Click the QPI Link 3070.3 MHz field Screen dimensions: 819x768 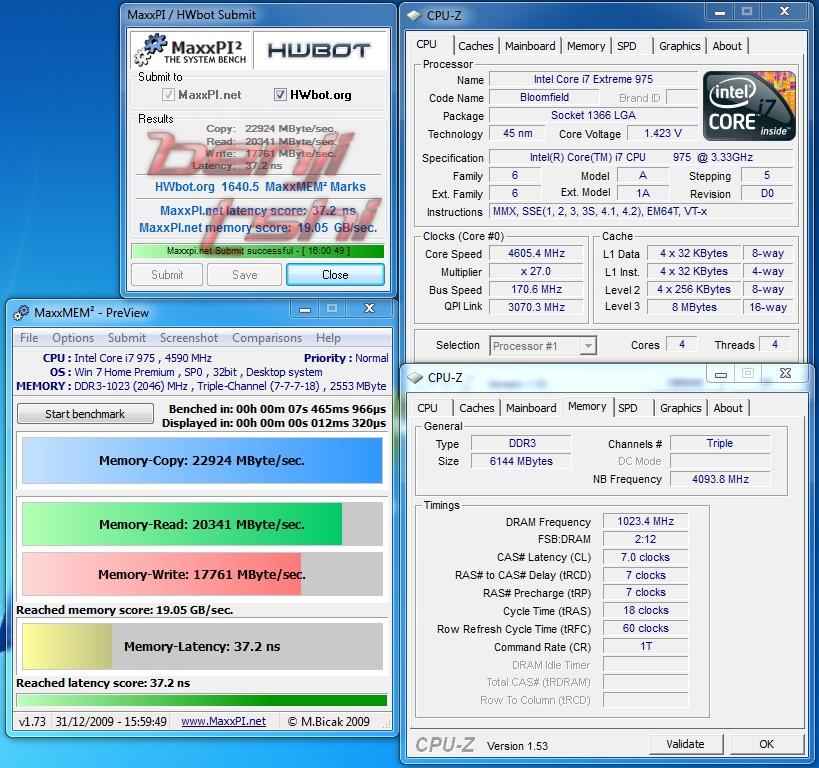coord(536,307)
